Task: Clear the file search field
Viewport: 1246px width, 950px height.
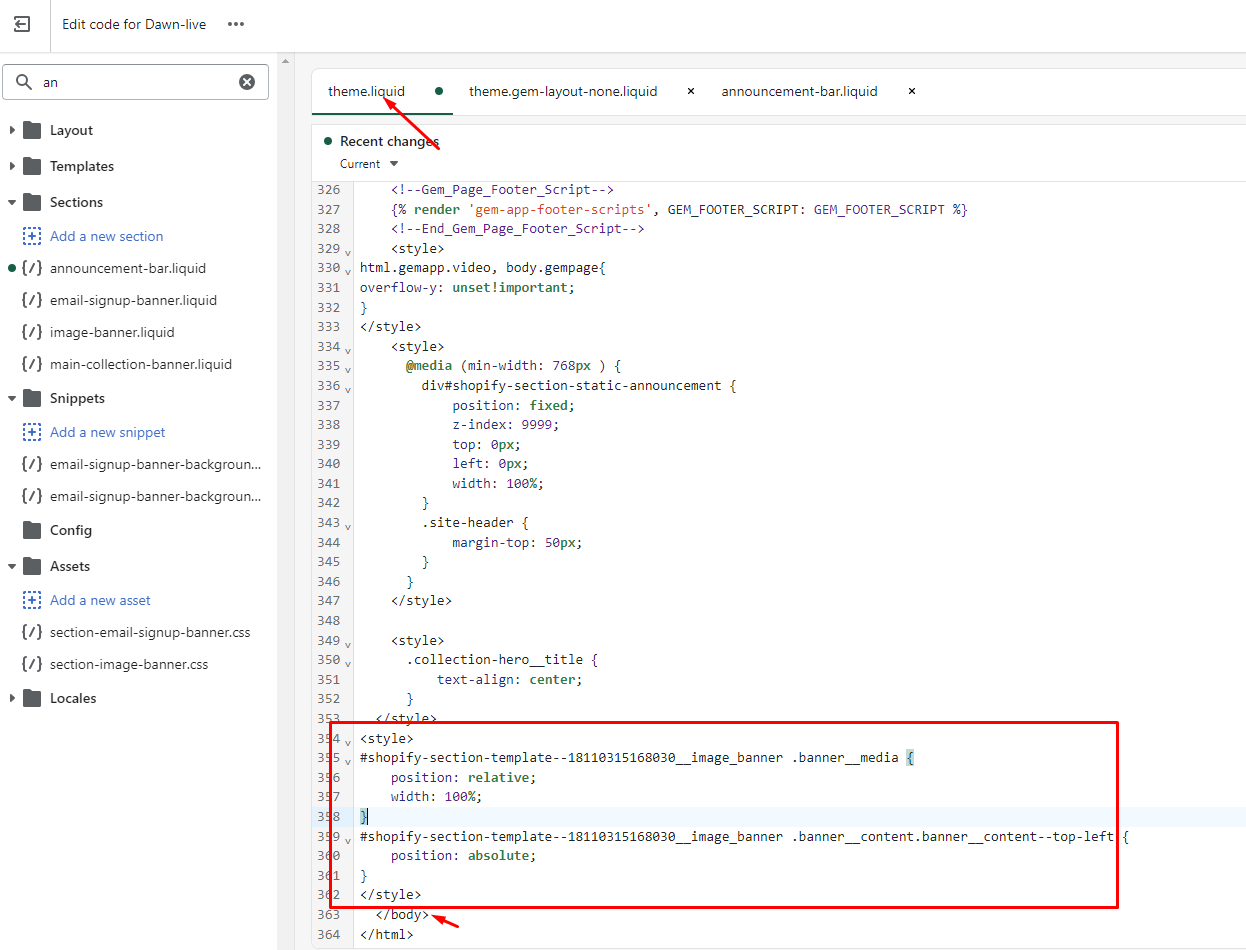Action: [247, 82]
